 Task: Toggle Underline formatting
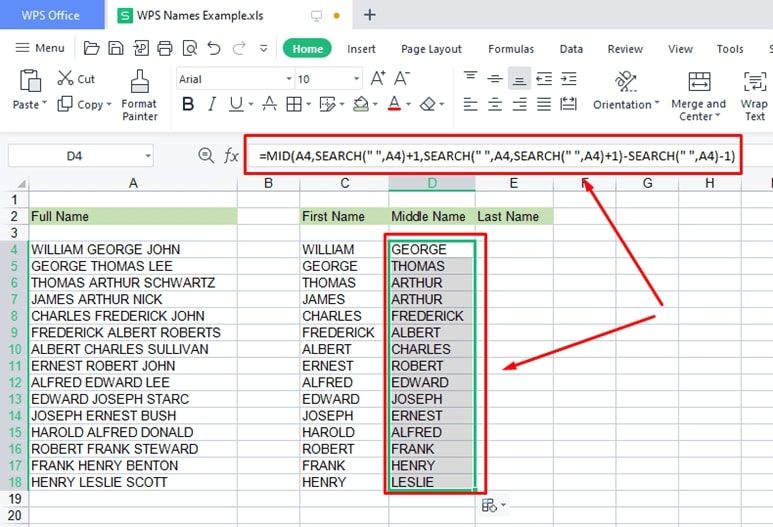coord(236,104)
